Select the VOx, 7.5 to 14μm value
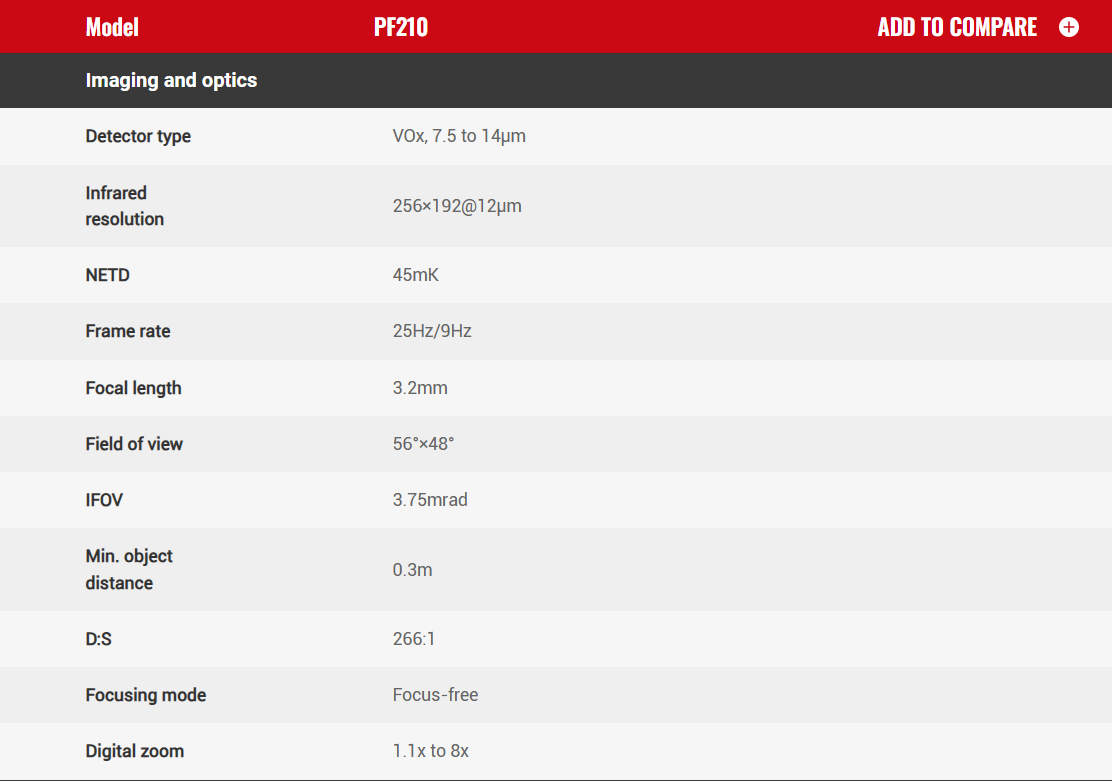Screen dimensions: 1112x781 click(x=459, y=136)
